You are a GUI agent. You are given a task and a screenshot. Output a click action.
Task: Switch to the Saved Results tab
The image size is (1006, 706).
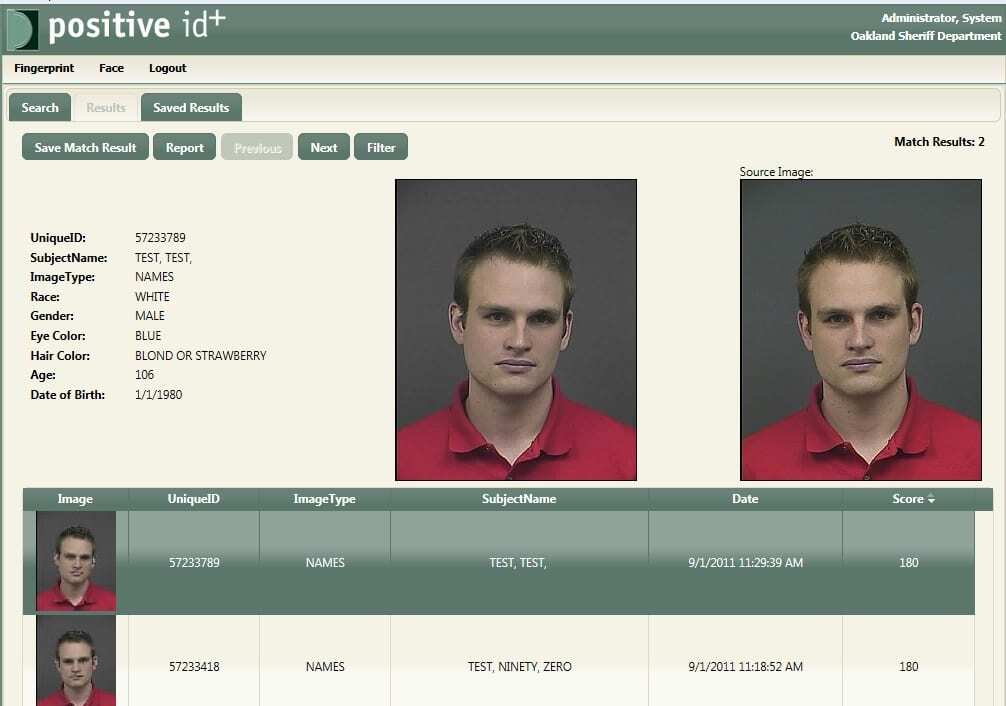pos(191,107)
